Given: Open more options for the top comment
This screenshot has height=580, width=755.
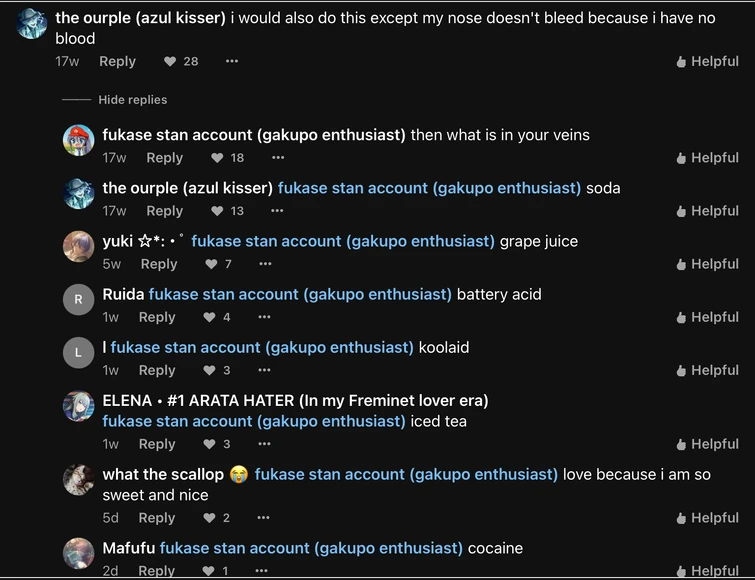Looking at the screenshot, I should point(232,61).
